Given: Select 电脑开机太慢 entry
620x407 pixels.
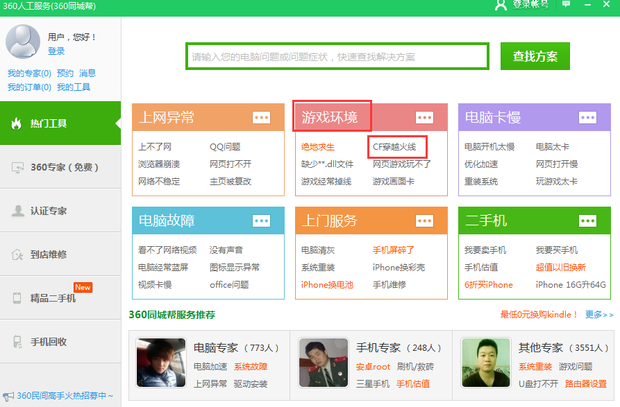Looking at the screenshot, I should click(490, 147).
